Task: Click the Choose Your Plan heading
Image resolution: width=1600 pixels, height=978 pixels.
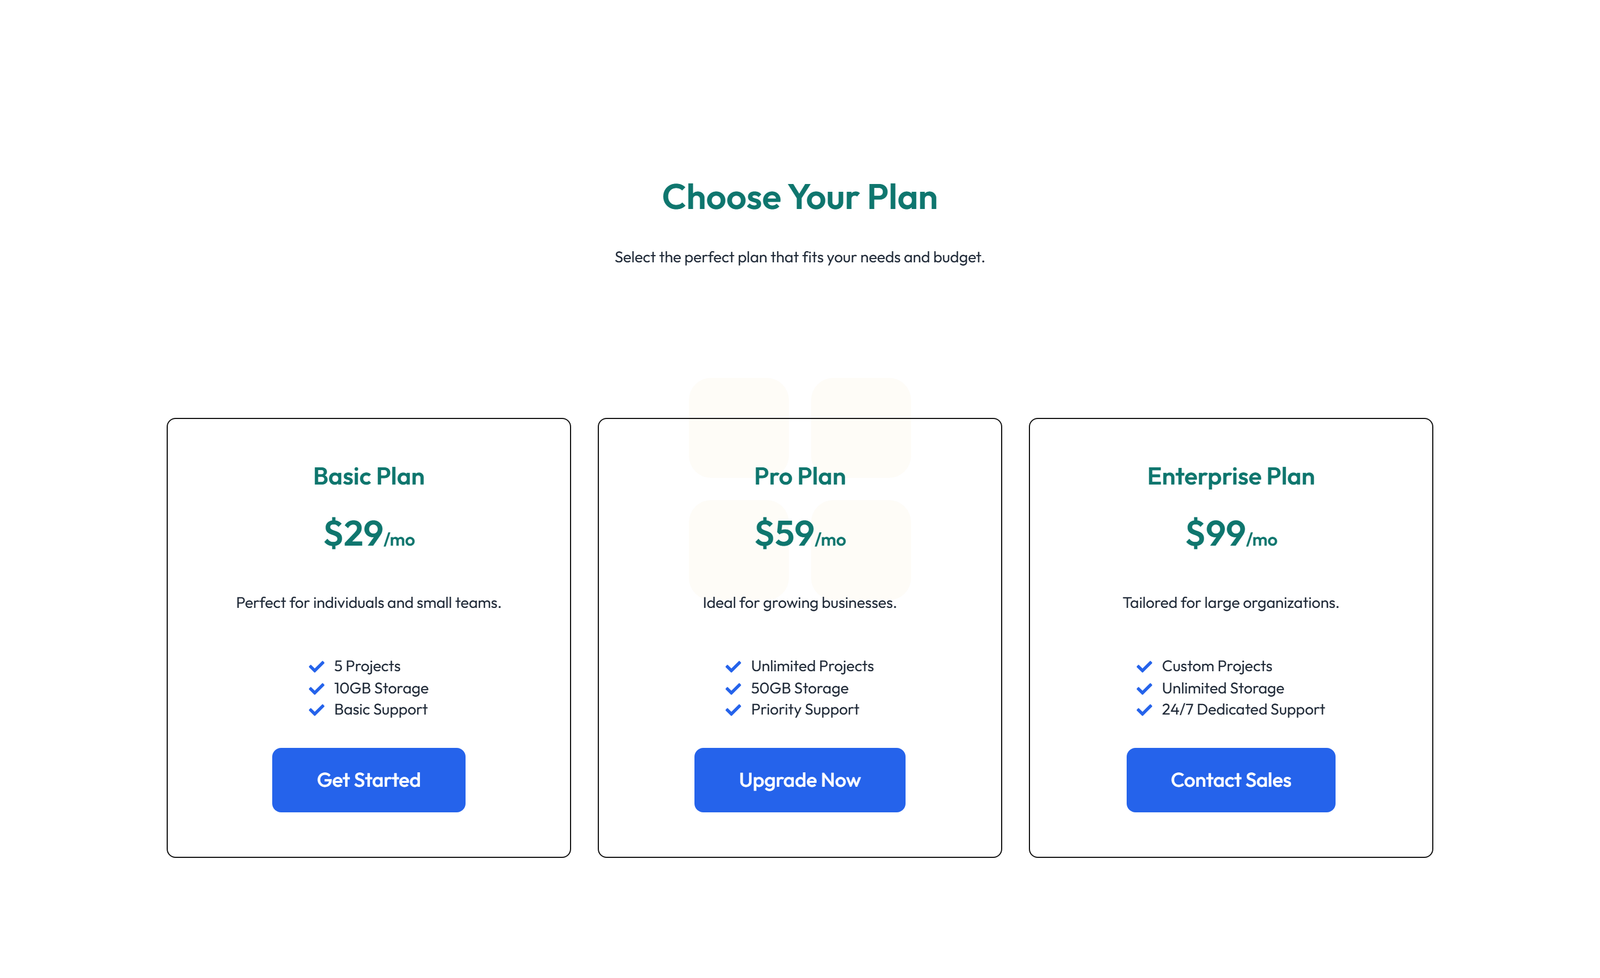Action: (799, 197)
